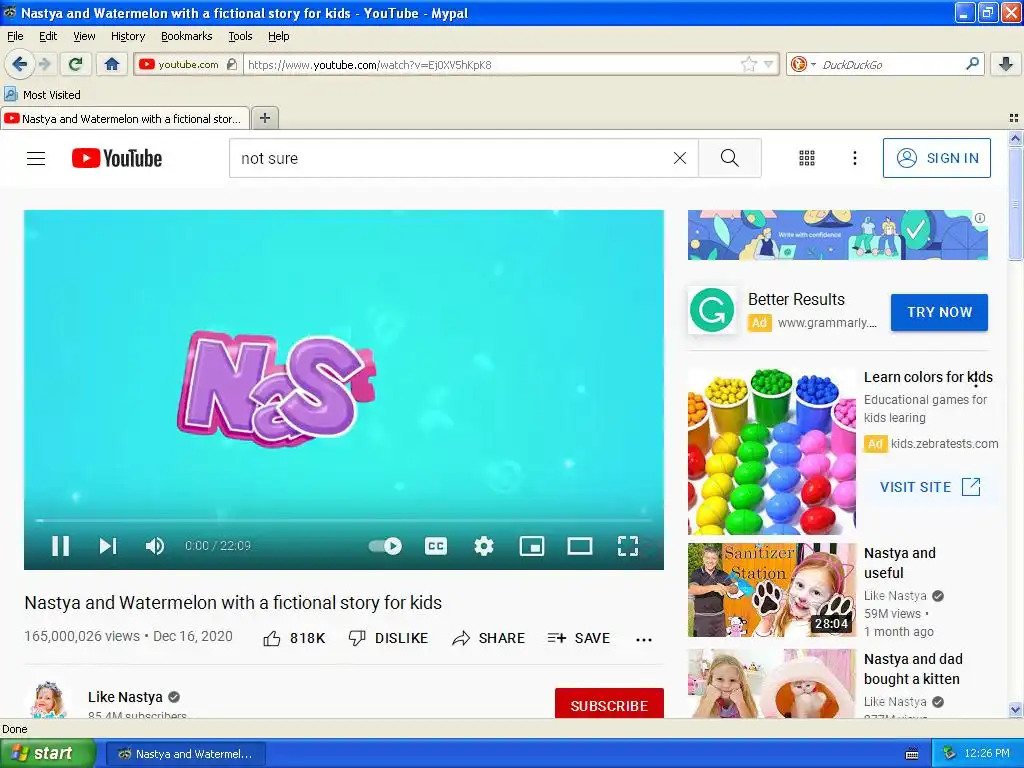The height and width of the screenshot is (768, 1024).
Task: Open the browser downloads arrow button
Action: click(x=1006, y=64)
